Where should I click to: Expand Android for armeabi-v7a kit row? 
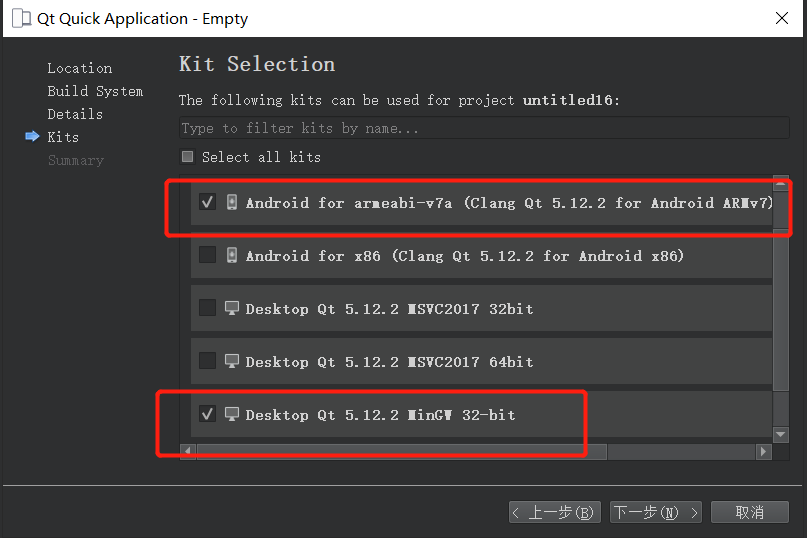[x=481, y=202]
